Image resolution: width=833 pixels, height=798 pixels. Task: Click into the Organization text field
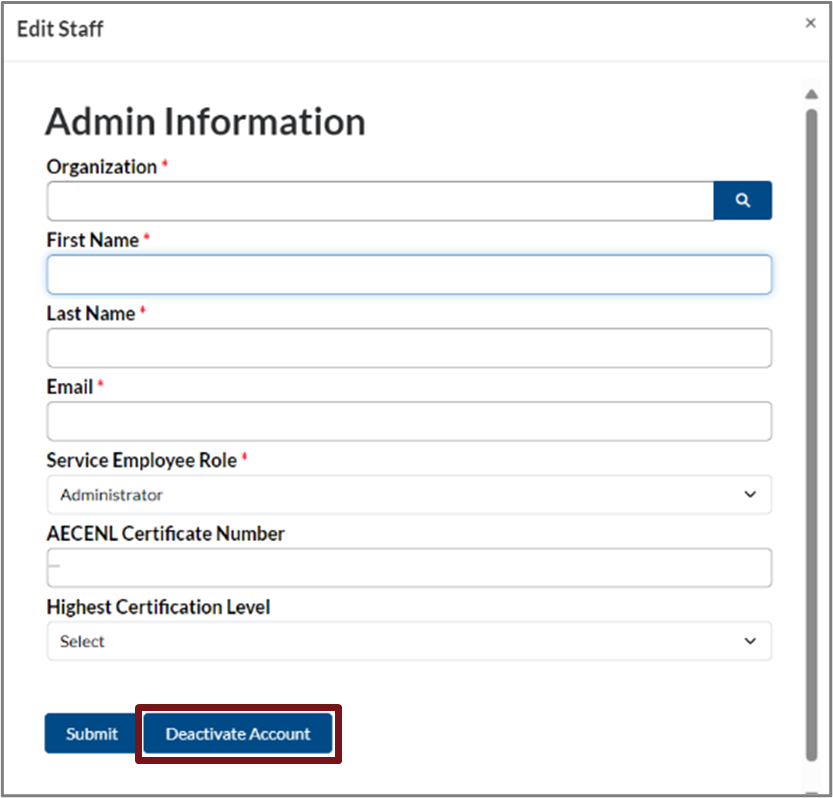pyautogui.click(x=380, y=201)
